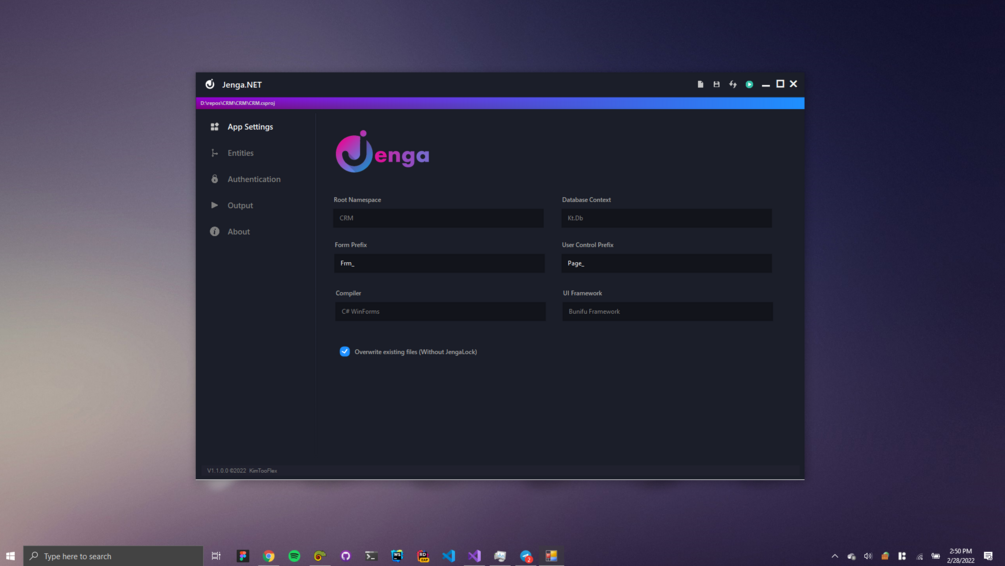Click the Output play arrow icon

[215, 205]
